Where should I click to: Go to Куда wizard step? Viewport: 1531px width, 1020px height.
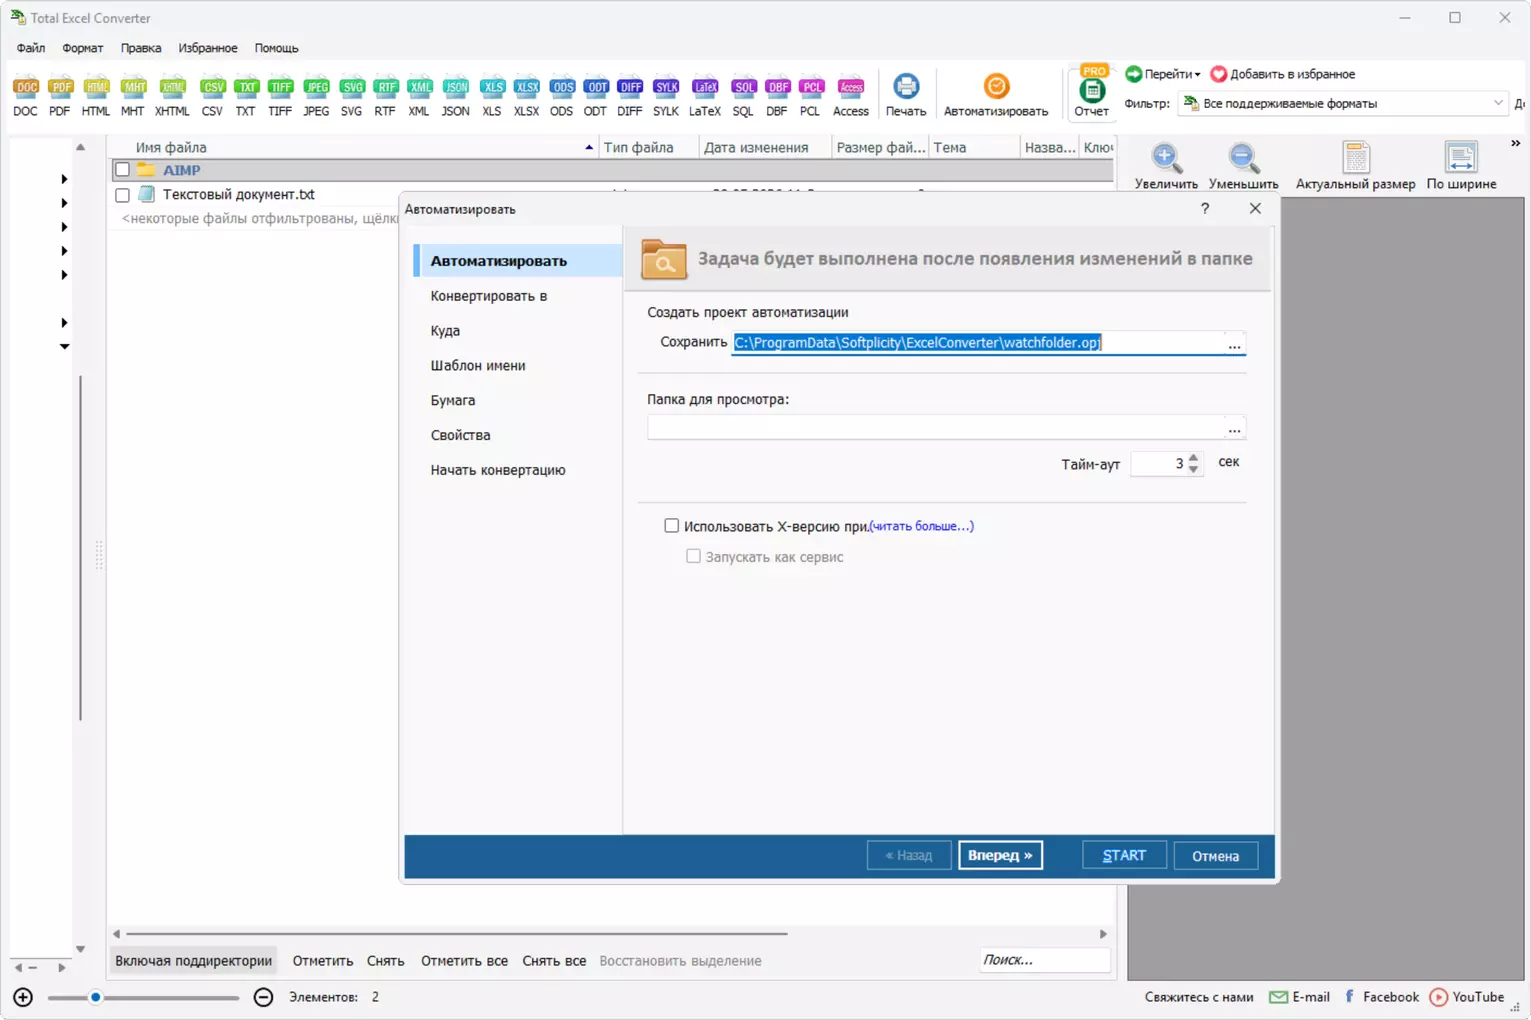445,331
